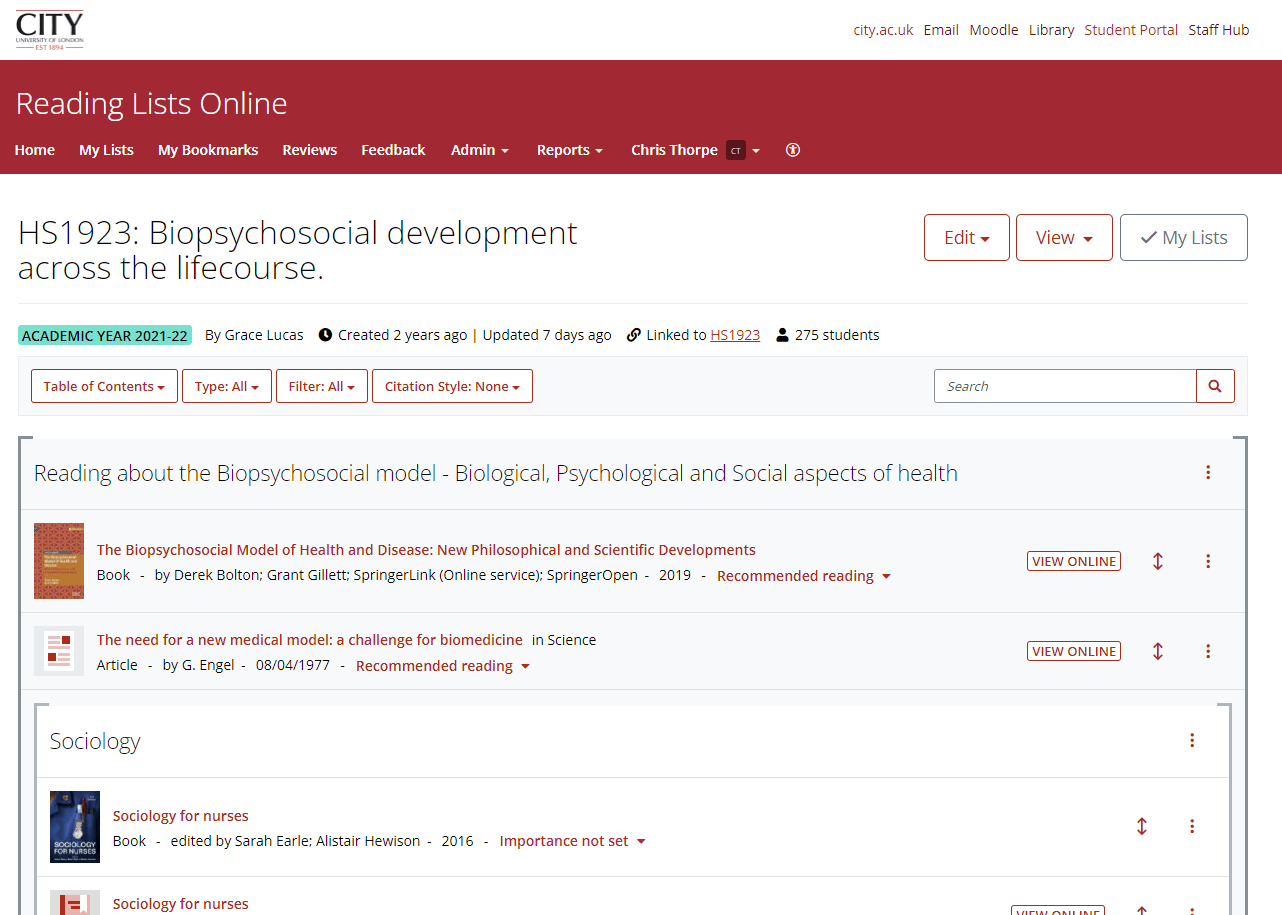The image size is (1282, 915).
Task: Follow the linked HS1923 module link
Action: point(735,334)
